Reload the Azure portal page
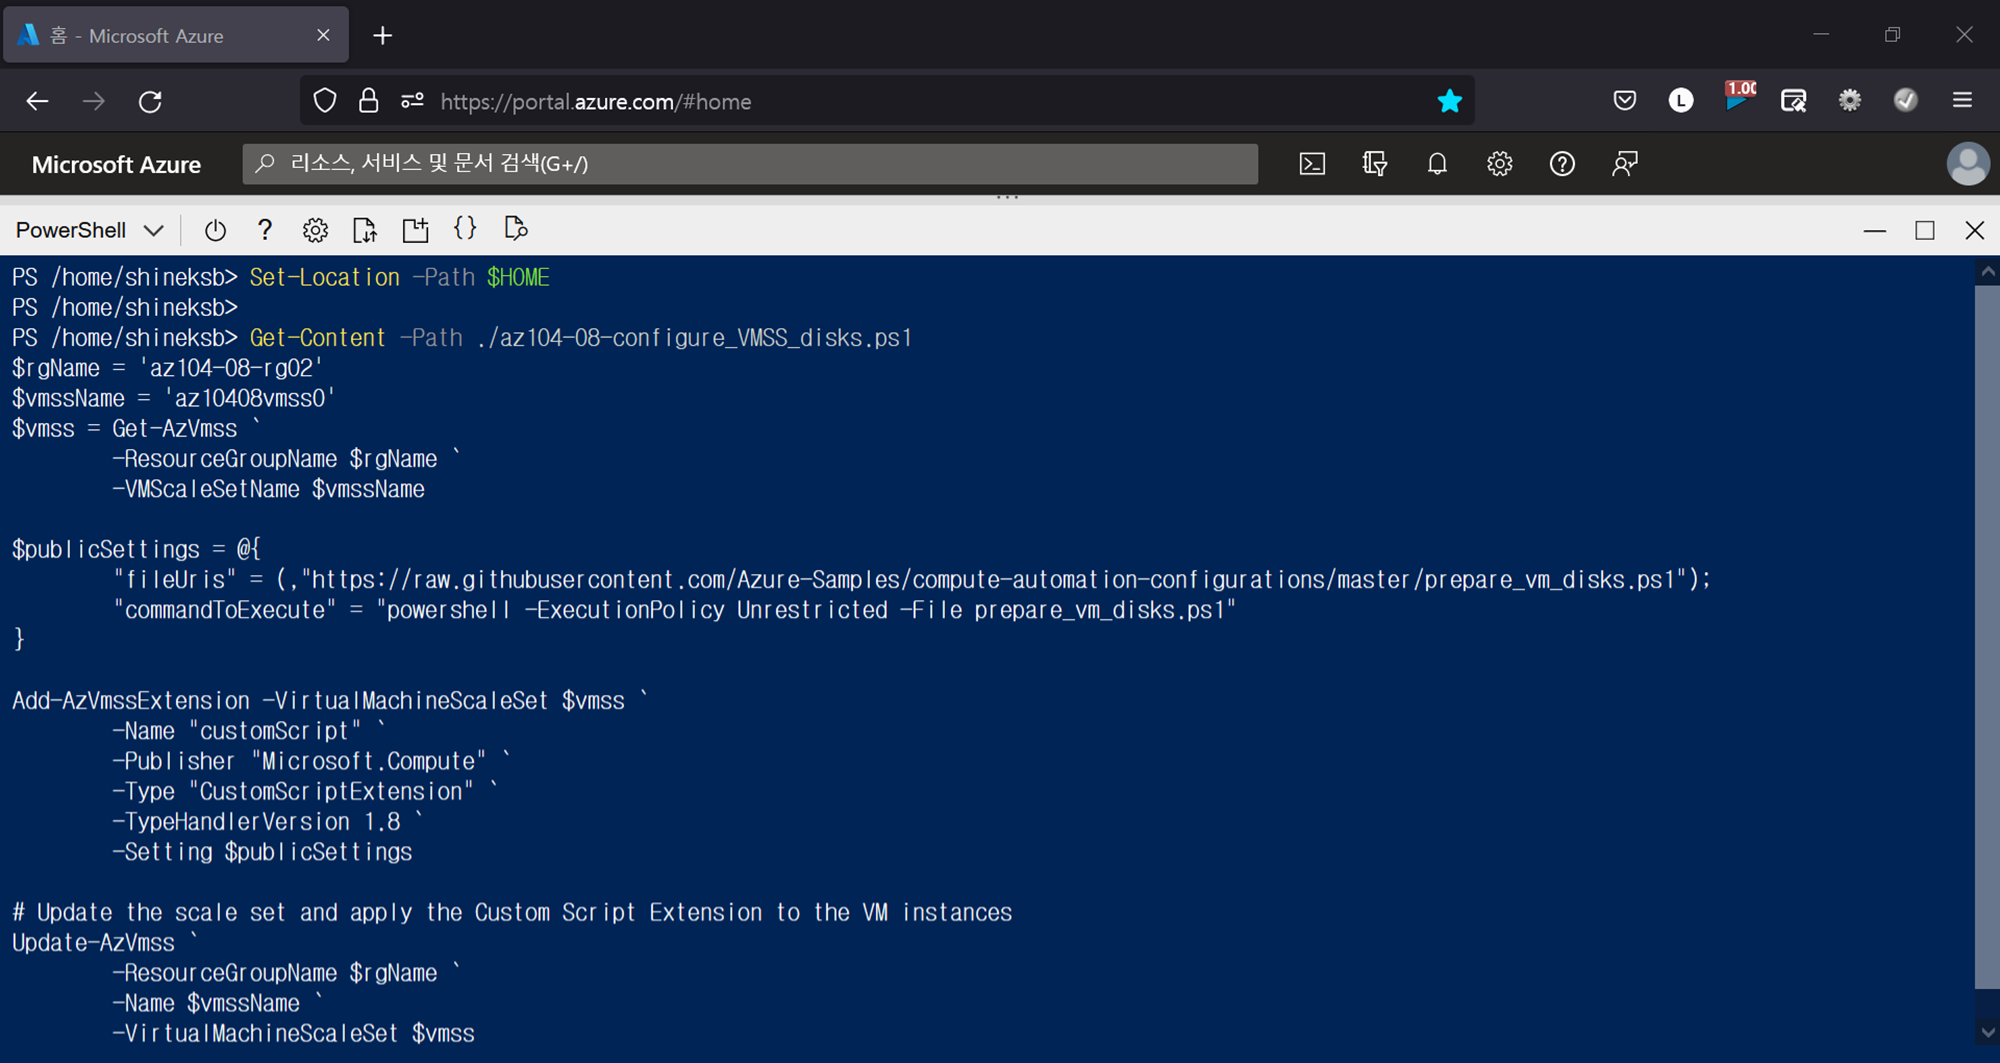 click(150, 101)
